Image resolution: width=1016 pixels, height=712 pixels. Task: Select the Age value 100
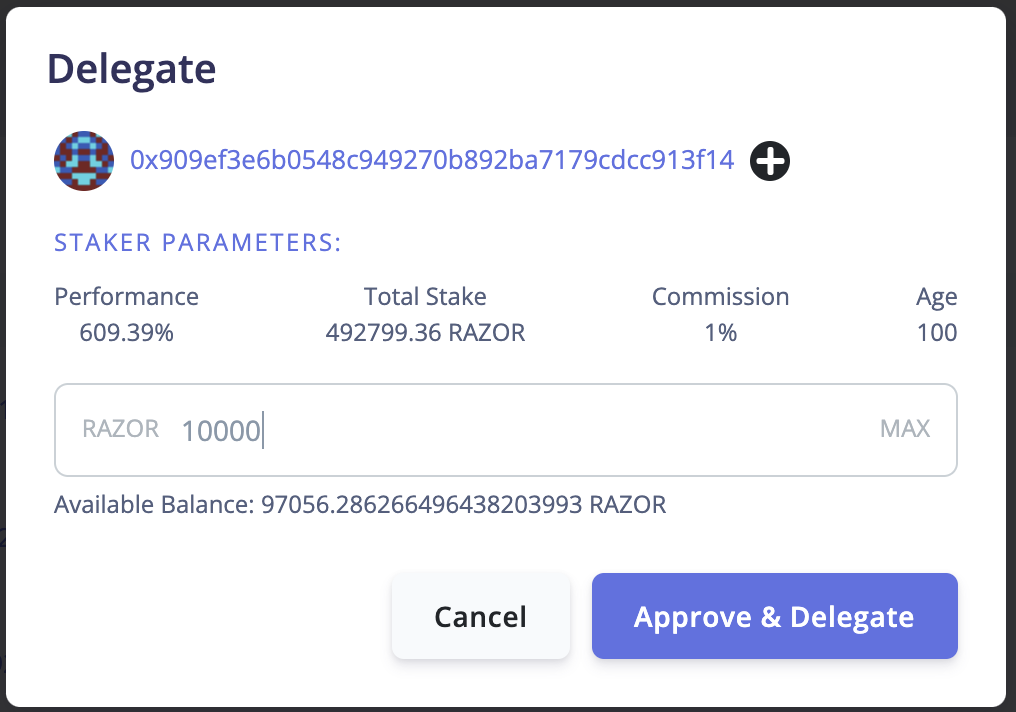(936, 333)
